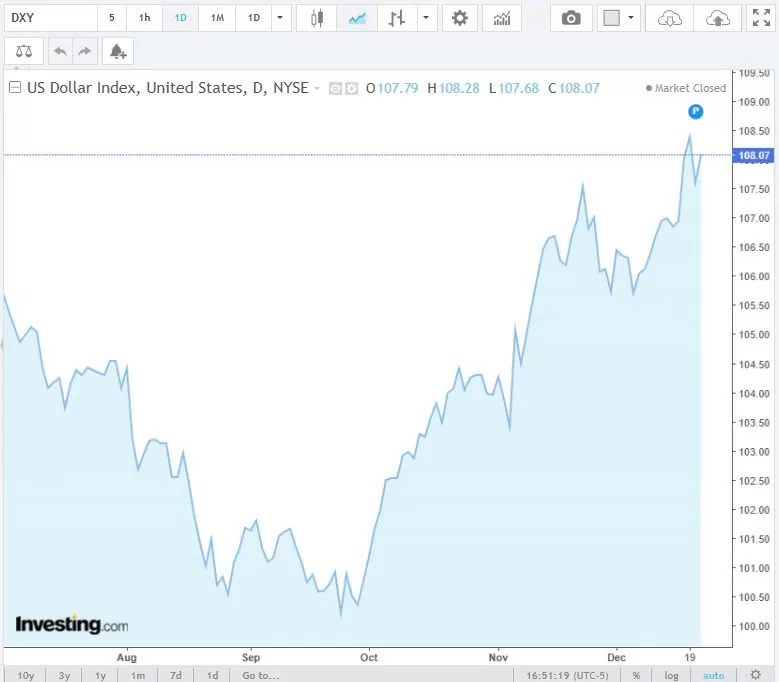Toggle percentage scale with % button

(x=636, y=675)
